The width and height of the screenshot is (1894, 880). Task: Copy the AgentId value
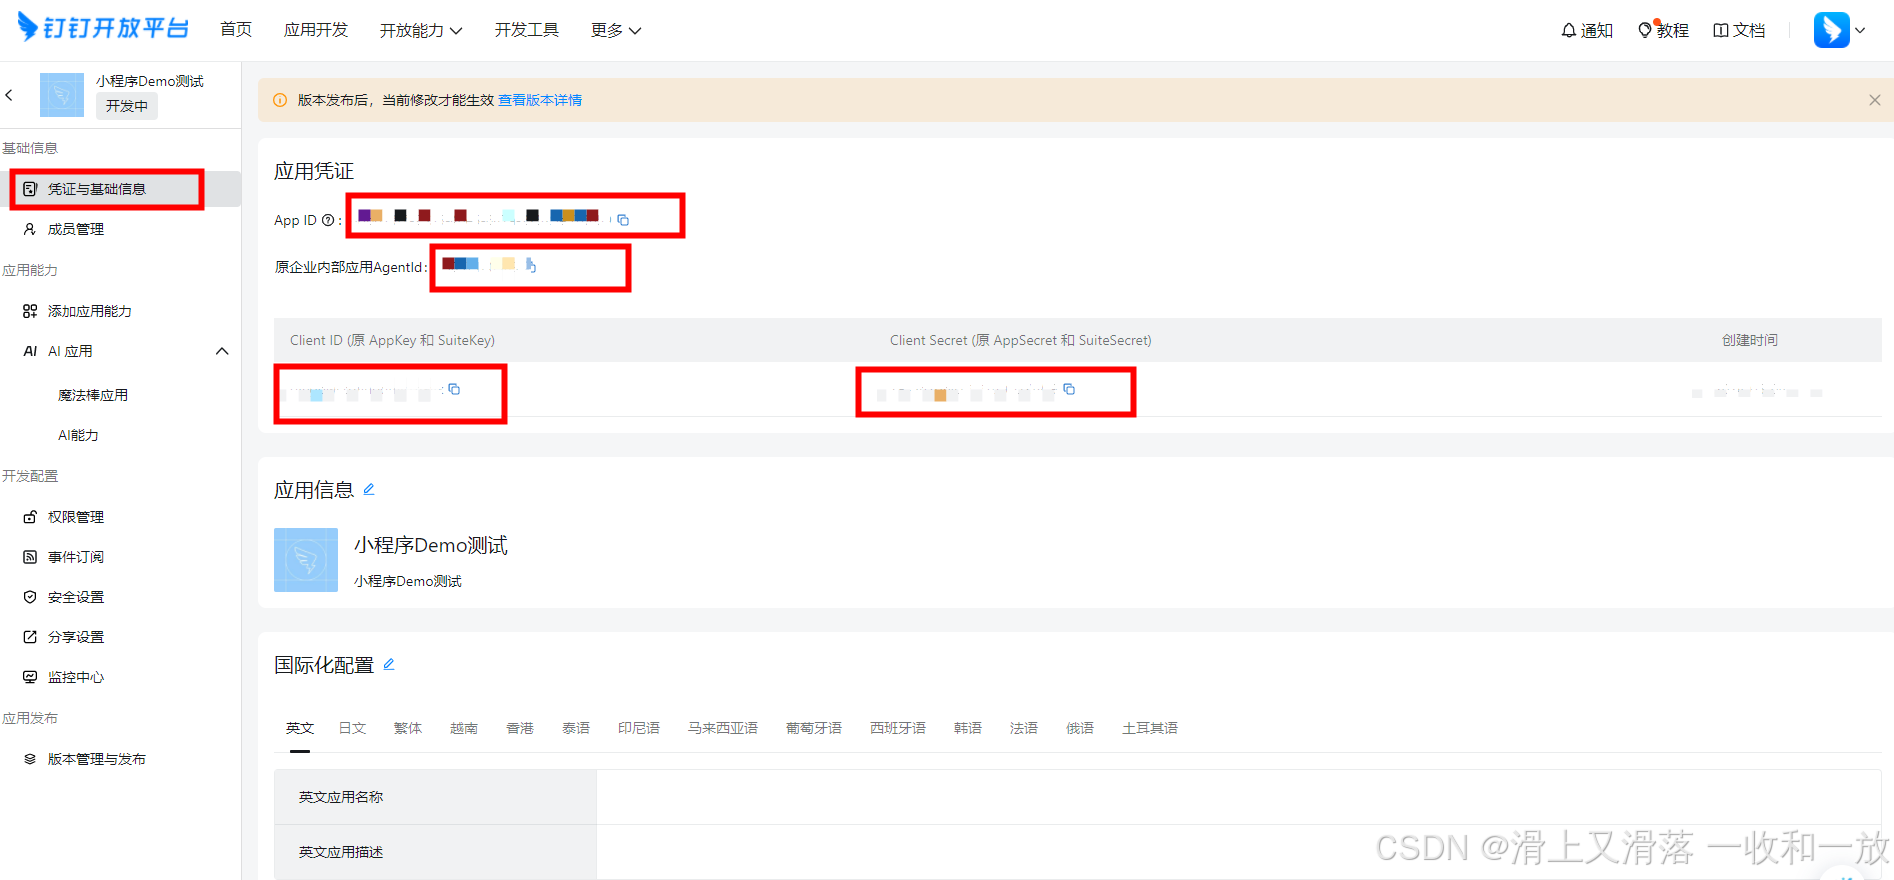[x=531, y=265]
